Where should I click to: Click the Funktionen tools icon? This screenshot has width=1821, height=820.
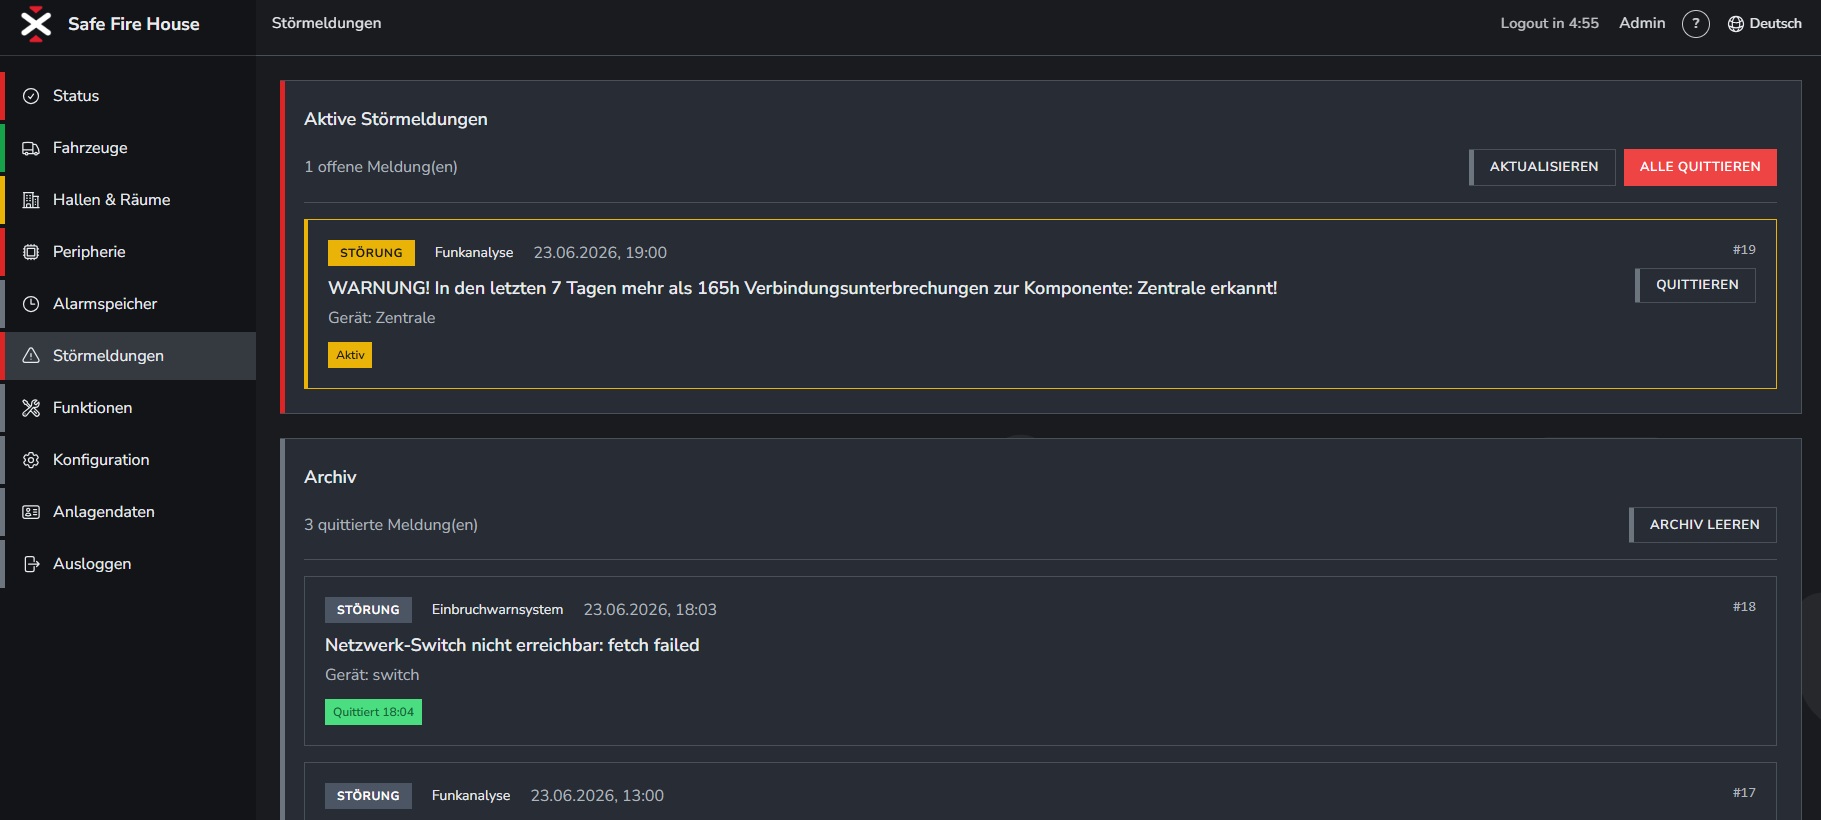(31, 408)
